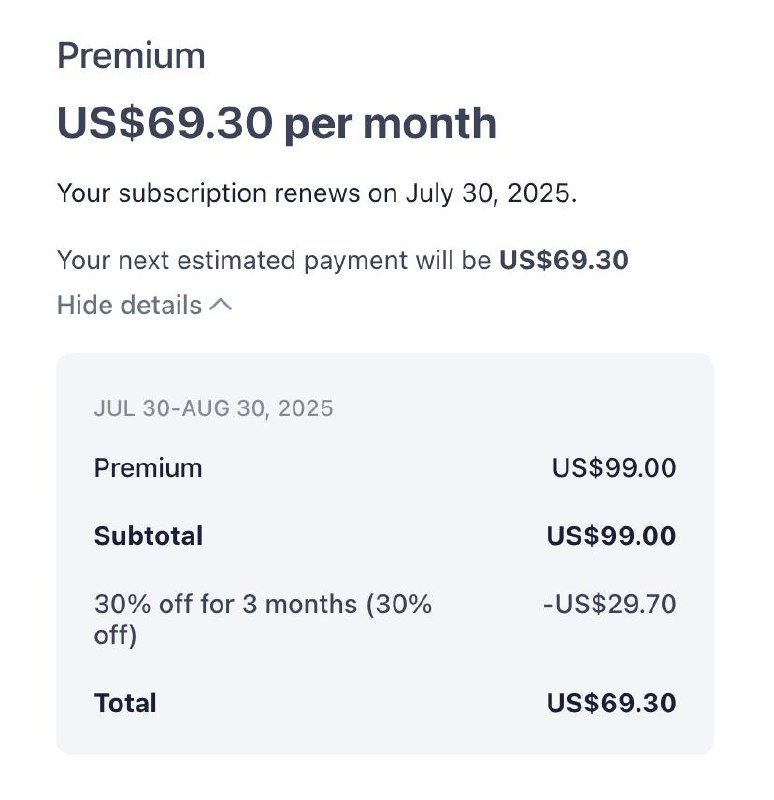Image resolution: width=774 pixels, height=800 pixels.
Task: Click the words "per month" in heading
Action: (390, 123)
